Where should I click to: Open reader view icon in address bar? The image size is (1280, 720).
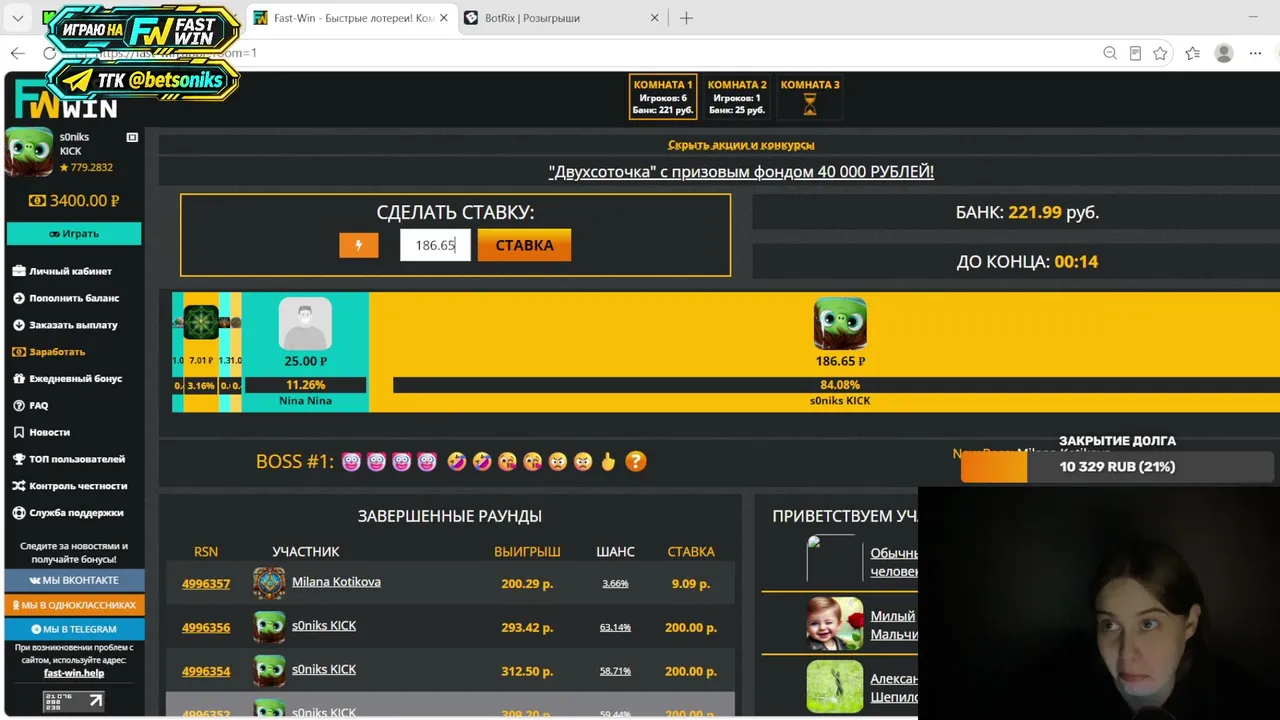click(x=1135, y=53)
